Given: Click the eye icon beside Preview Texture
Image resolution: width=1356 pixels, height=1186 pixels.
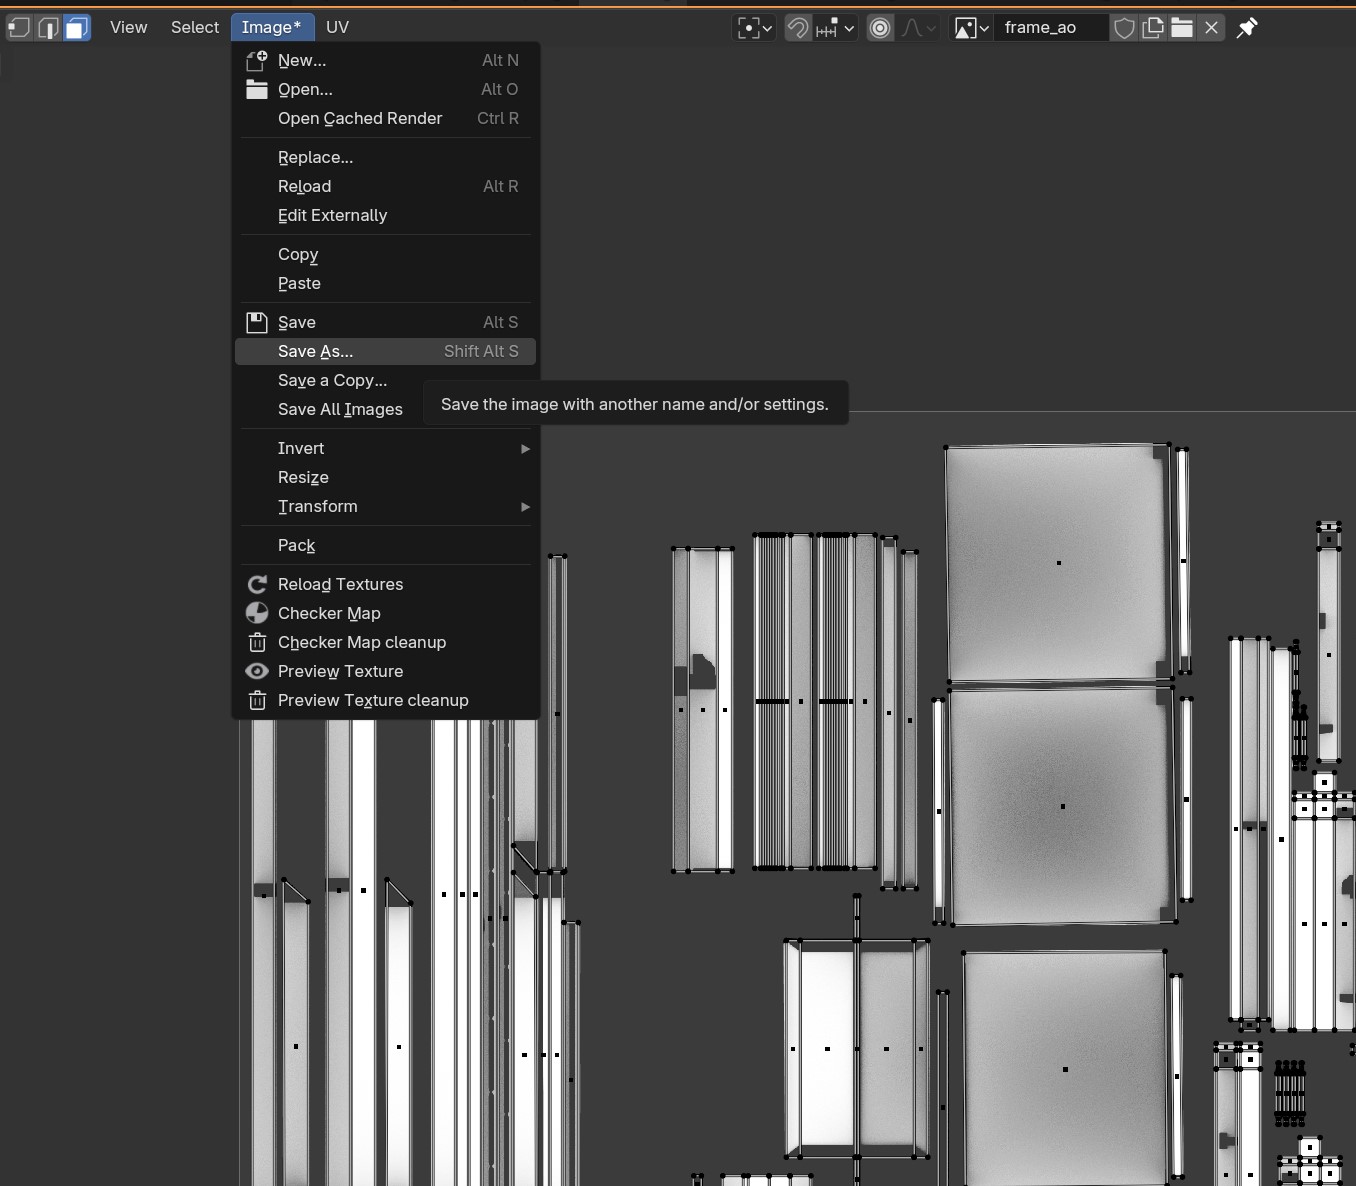Looking at the screenshot, I should point(257,671).
